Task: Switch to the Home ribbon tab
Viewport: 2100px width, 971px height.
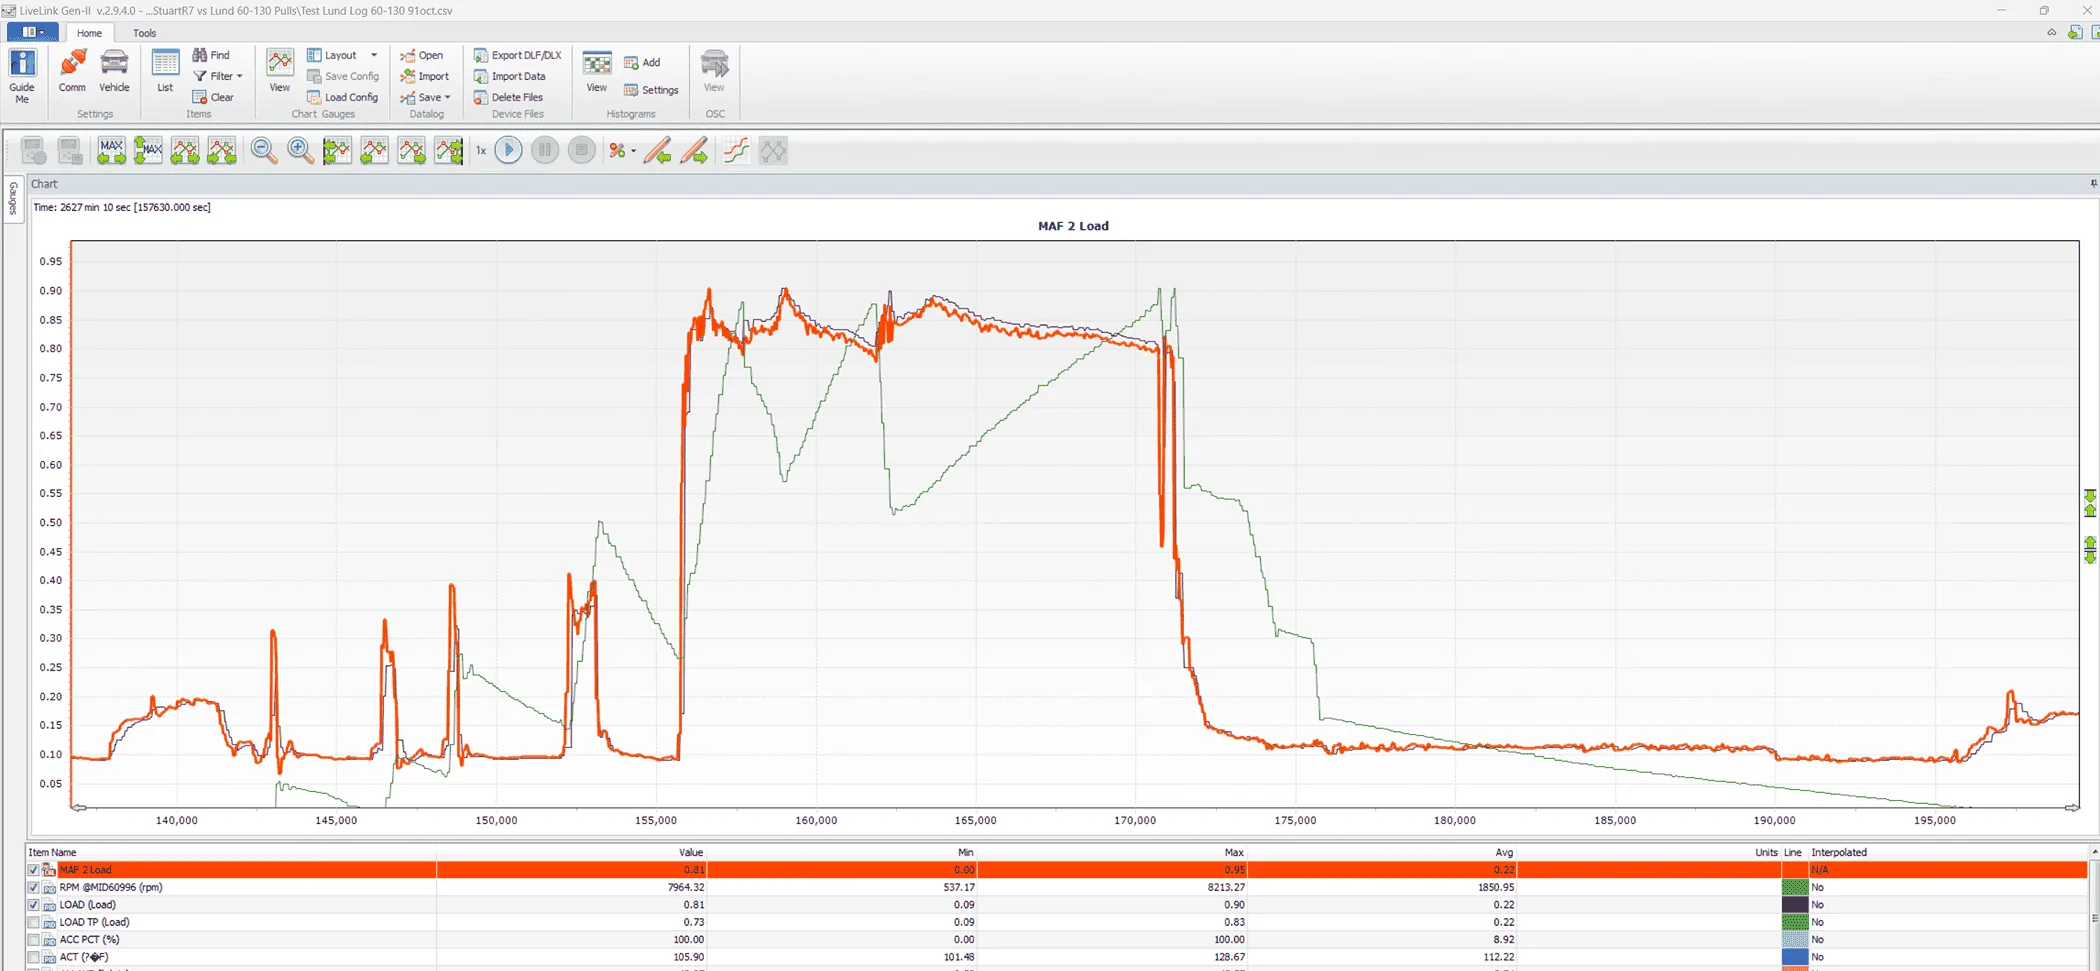Action: coord(89,33)
